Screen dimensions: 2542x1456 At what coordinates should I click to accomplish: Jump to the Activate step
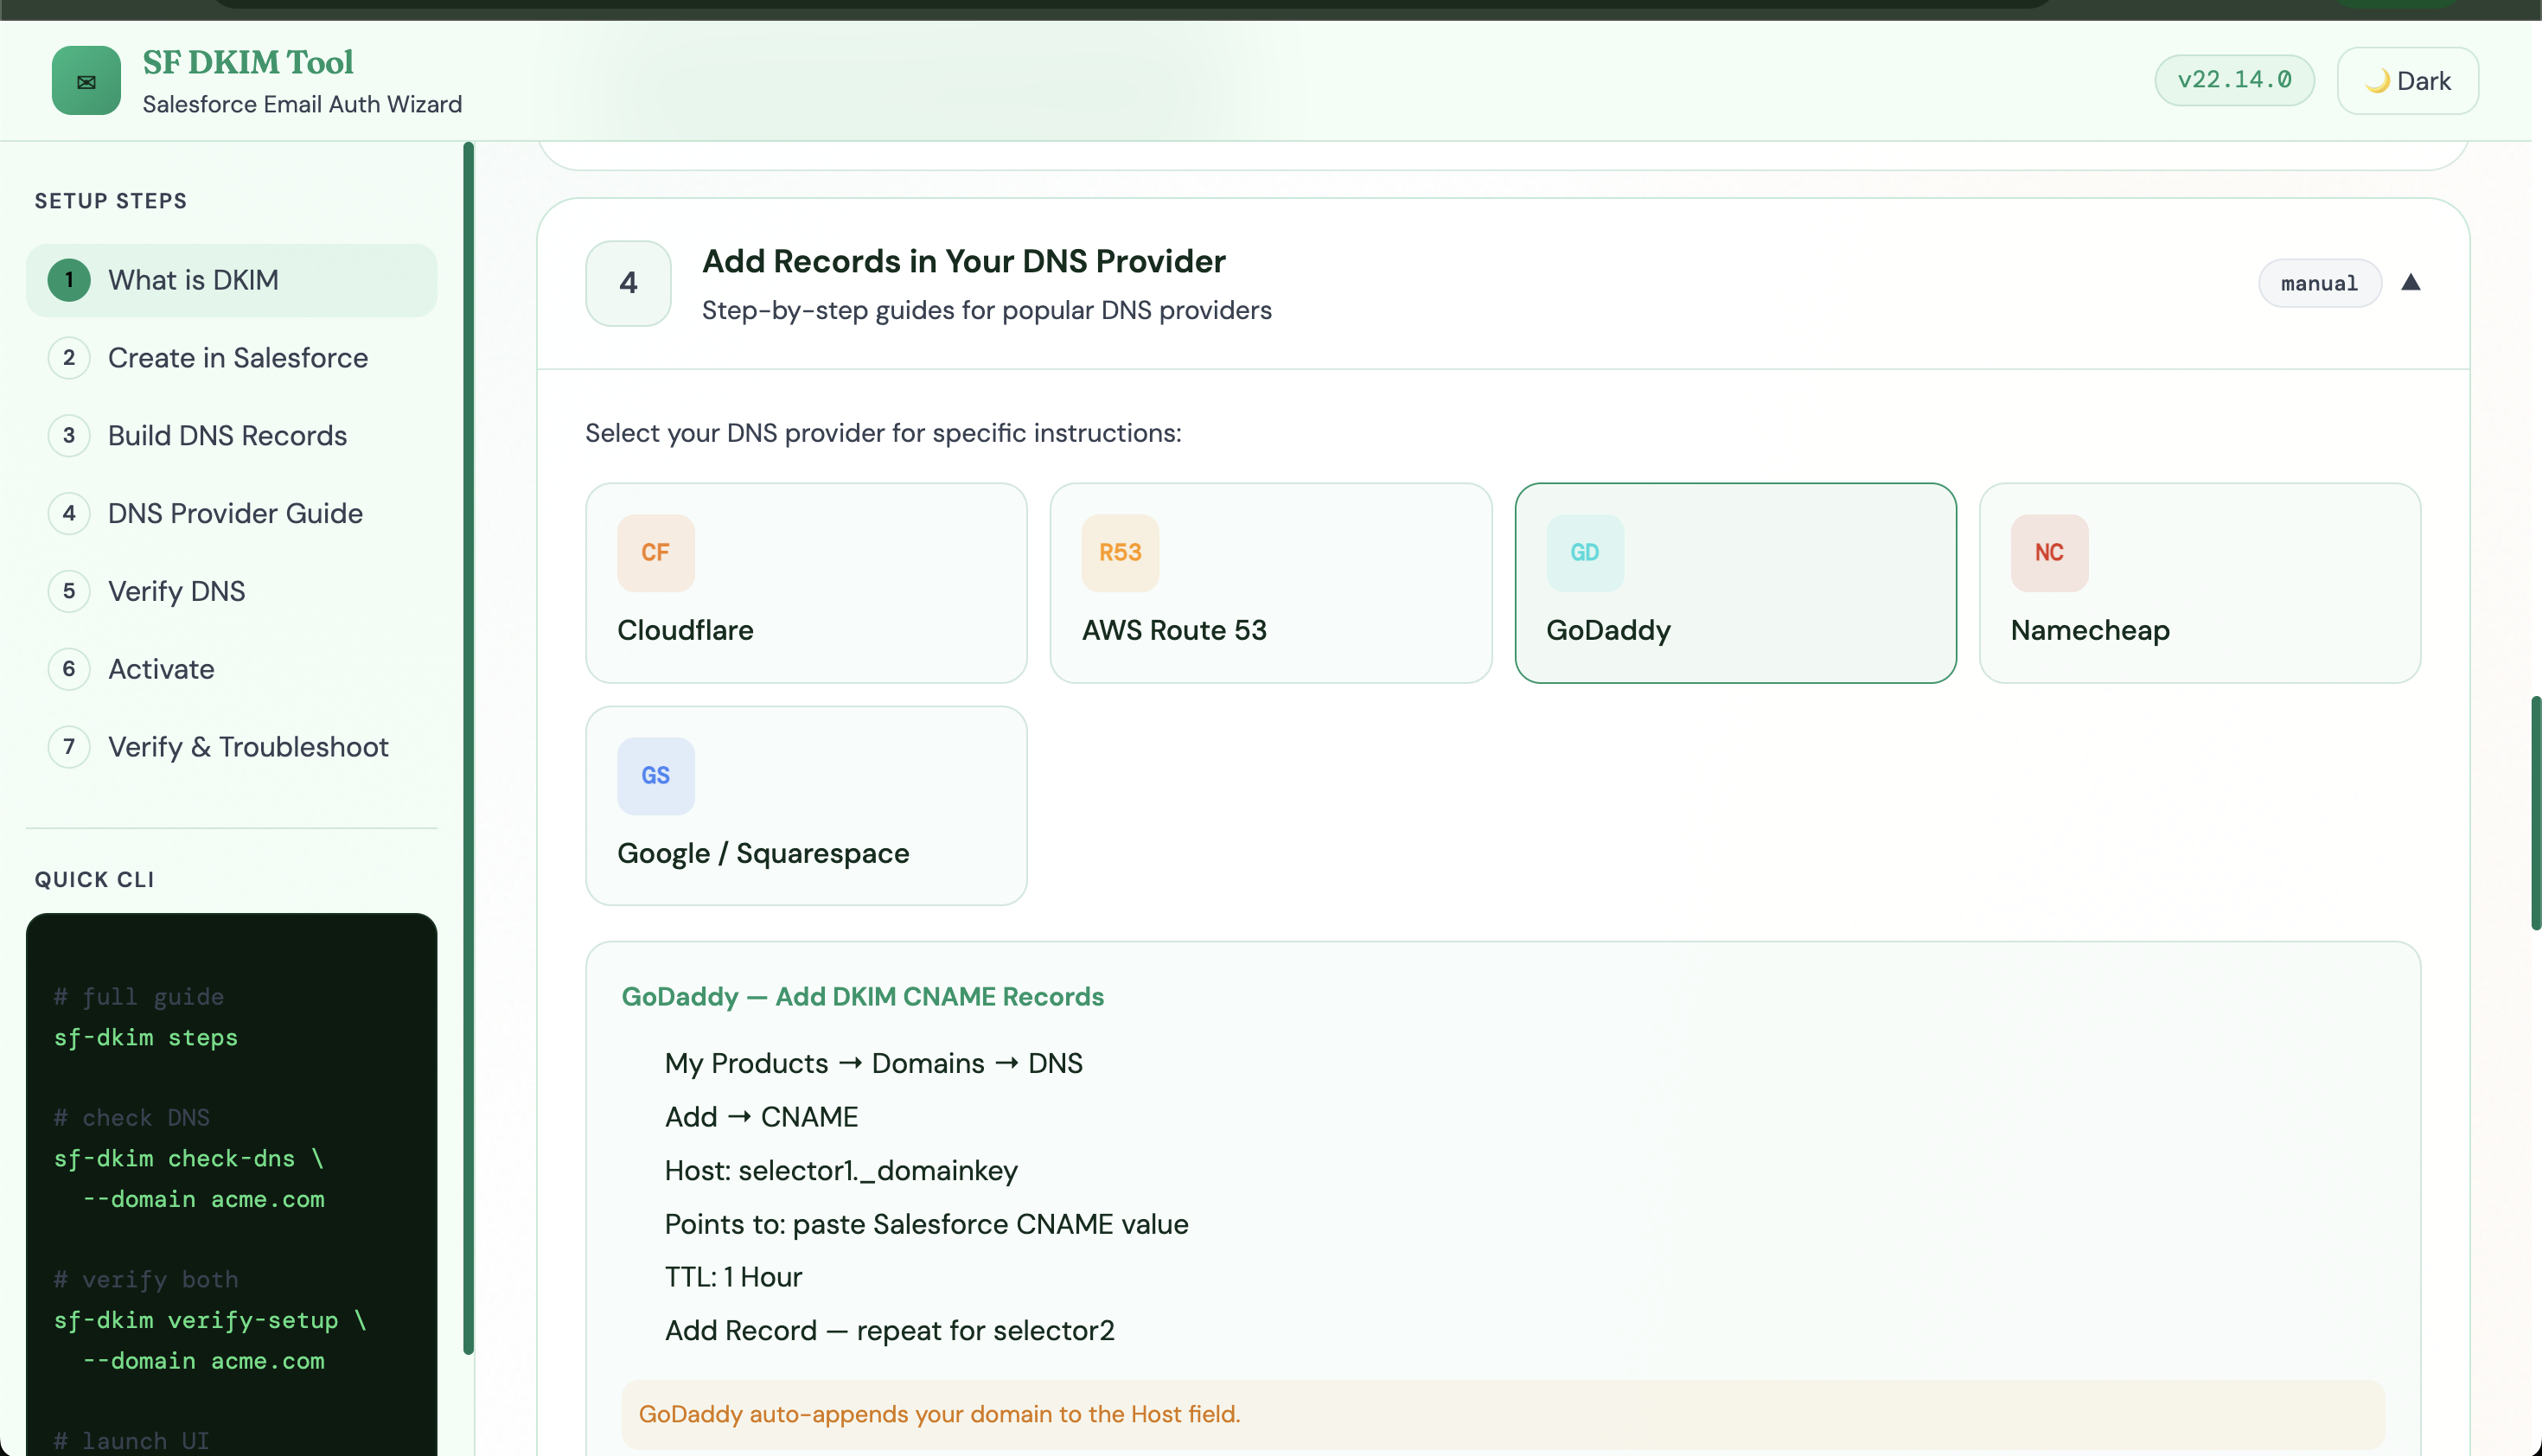pos(161,669)
